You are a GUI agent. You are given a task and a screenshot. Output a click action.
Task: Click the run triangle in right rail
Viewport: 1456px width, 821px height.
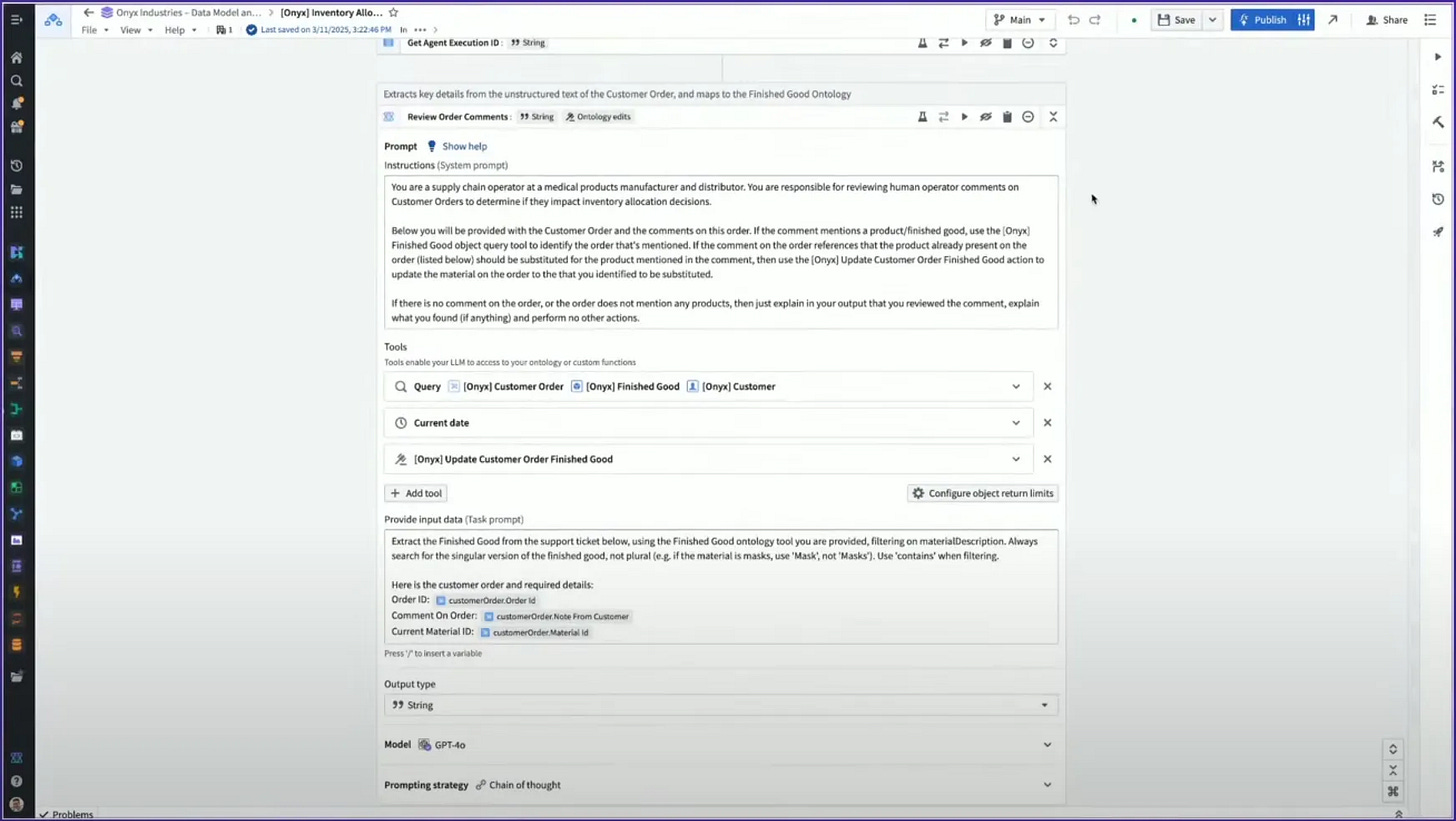(x=1438, y=57)
